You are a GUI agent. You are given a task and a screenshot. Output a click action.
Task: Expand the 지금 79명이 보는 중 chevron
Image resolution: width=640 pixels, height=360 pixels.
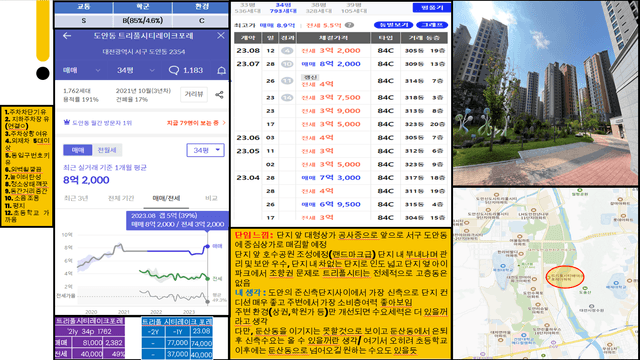click(224, 122)
